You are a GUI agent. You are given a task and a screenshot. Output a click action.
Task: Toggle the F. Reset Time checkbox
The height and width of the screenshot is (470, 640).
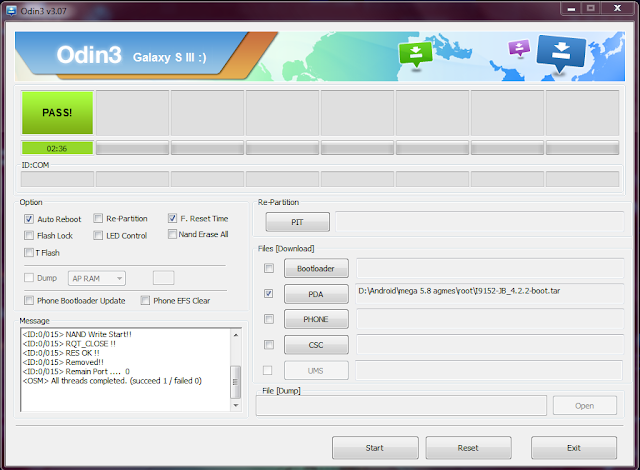[172, 218]
